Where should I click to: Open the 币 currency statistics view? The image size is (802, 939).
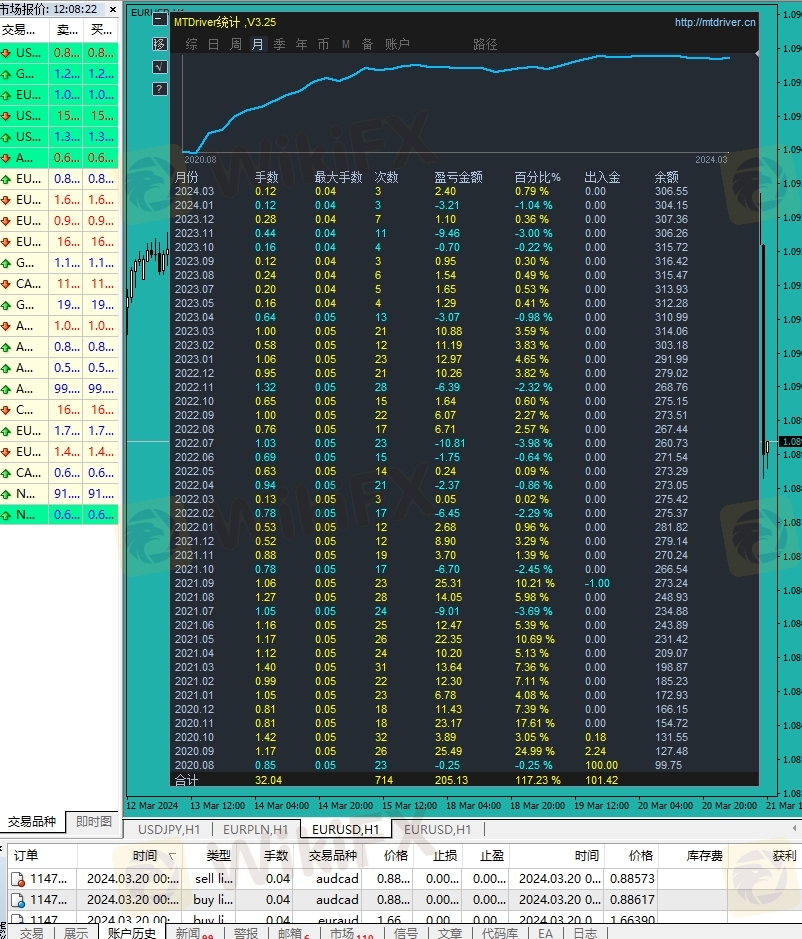[x=323, y=44]
